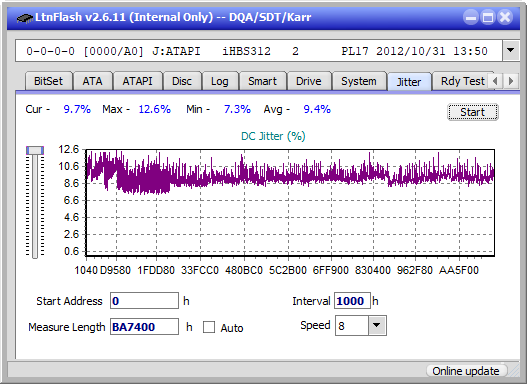Click the vertical jitter scale slider thumb
Image resolution: width=527 pixels, height=384 pixels.
[x=35, y=150]
